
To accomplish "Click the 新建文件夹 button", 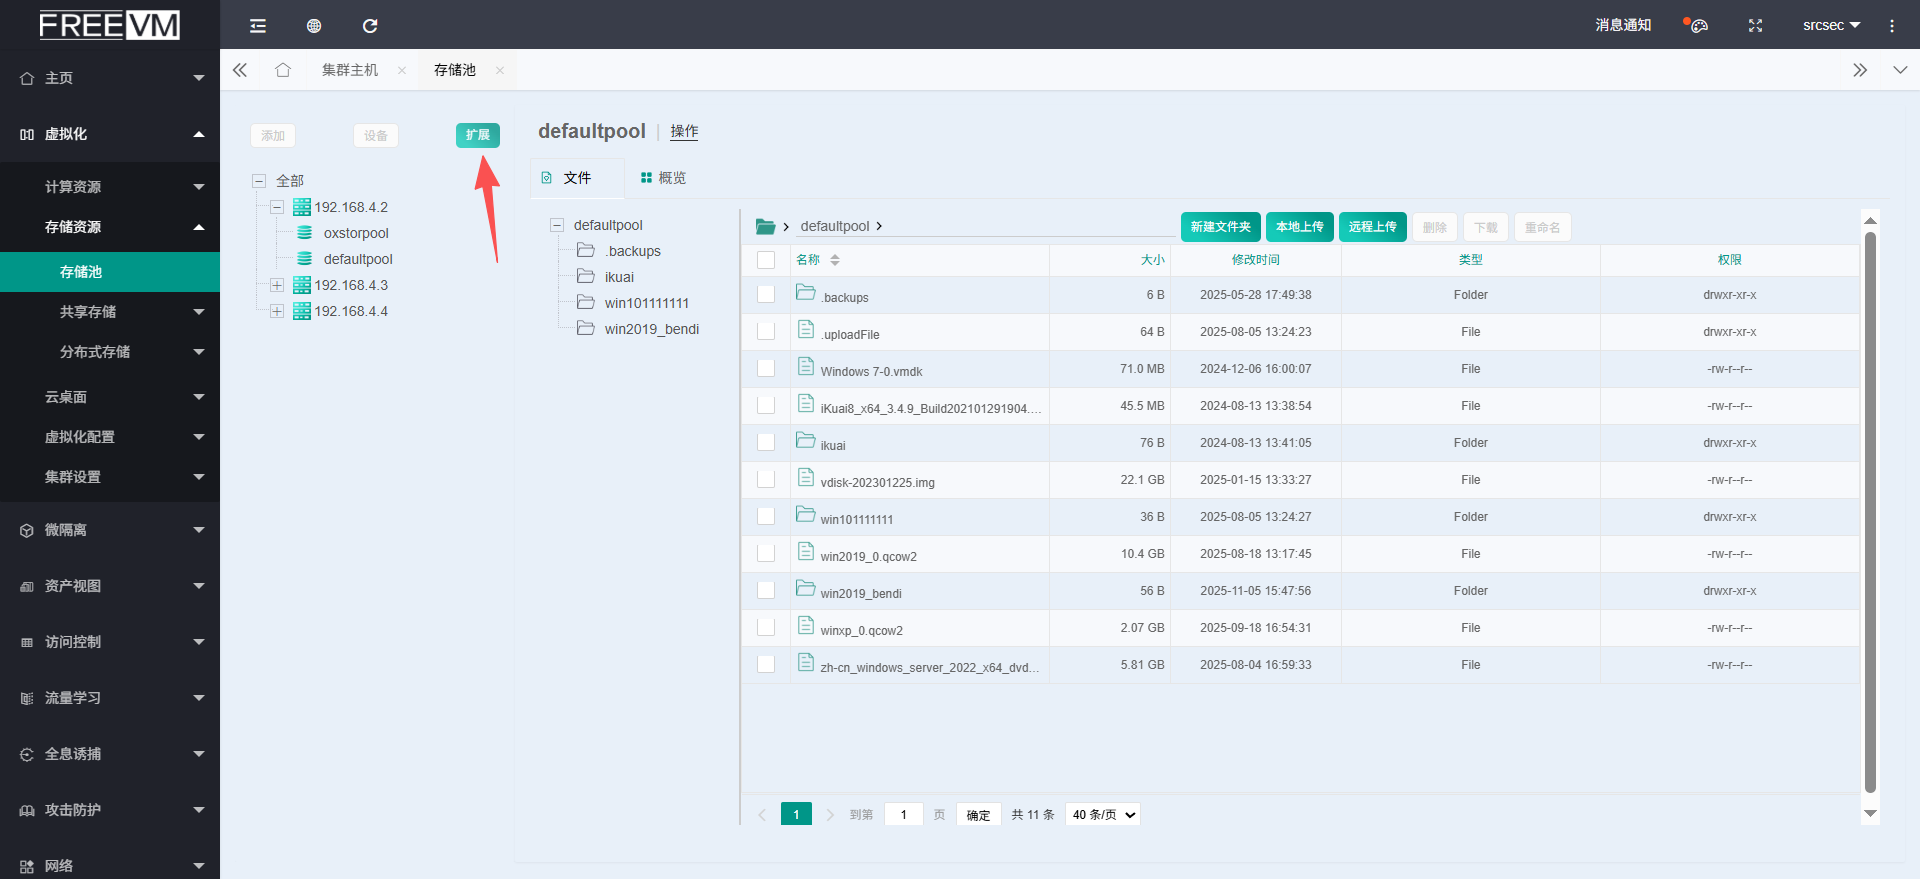I will tap(1220, 227).
